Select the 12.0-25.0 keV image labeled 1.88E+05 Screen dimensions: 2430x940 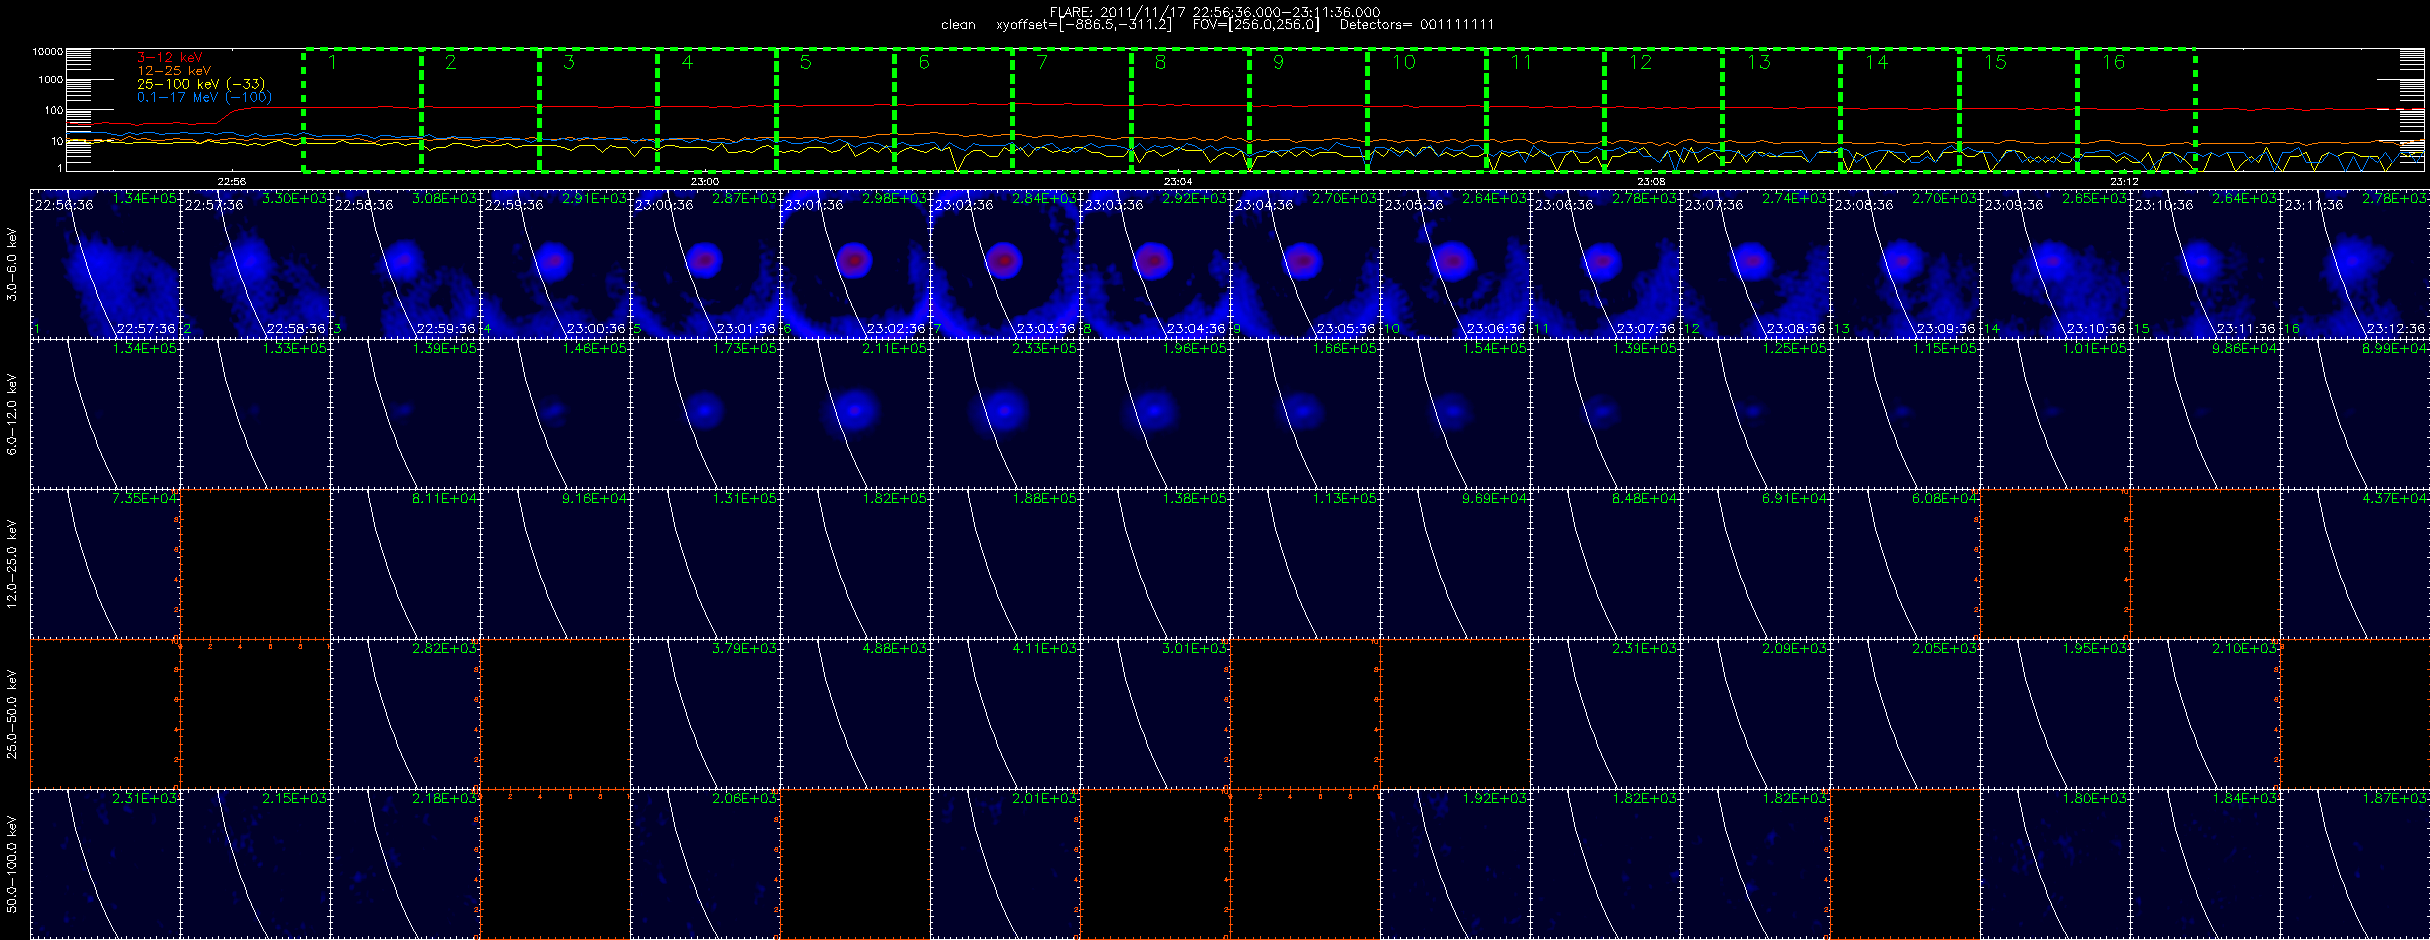click(1005, 564)
